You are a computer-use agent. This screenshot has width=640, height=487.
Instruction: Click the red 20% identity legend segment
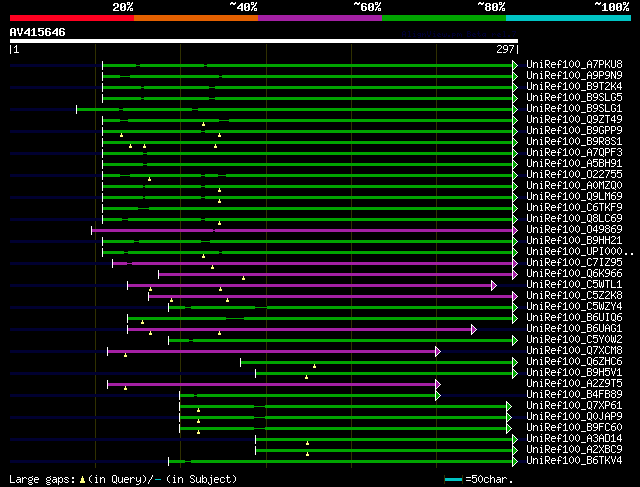[72, 18]
